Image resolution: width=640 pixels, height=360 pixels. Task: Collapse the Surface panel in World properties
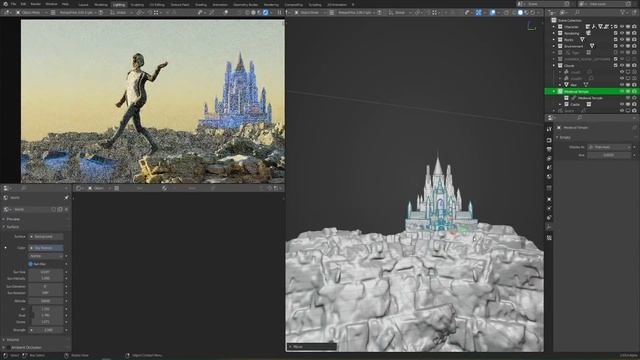(12, 227)
